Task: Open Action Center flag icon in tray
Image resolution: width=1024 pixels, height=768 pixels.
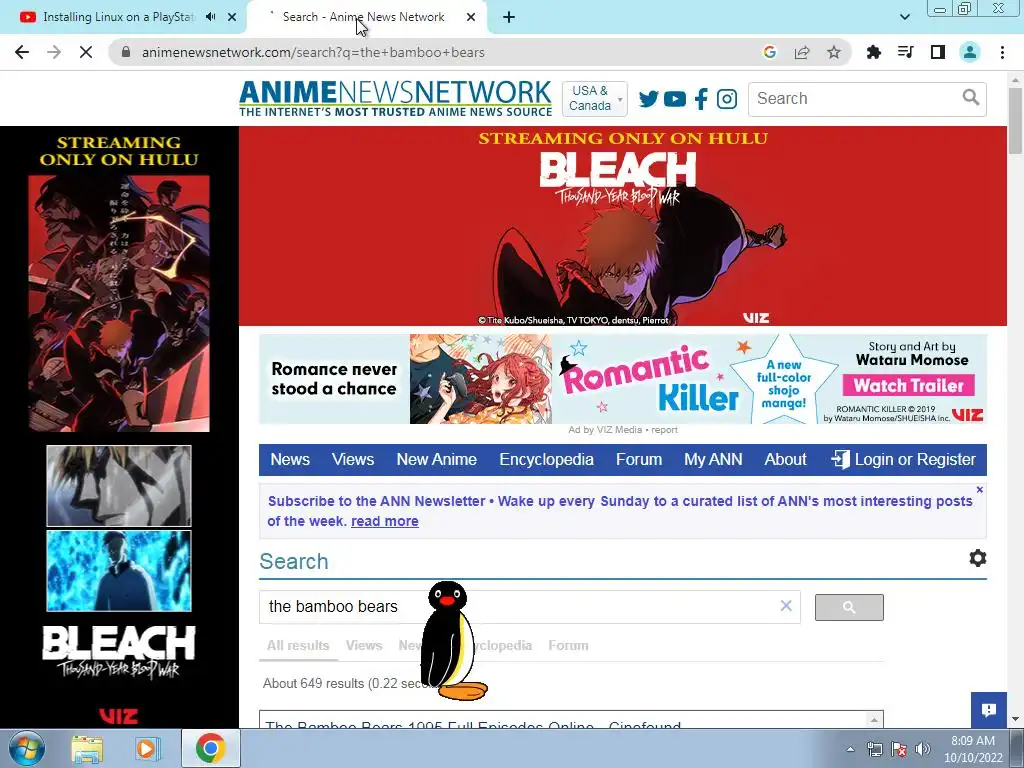Action: coord(899,749)
